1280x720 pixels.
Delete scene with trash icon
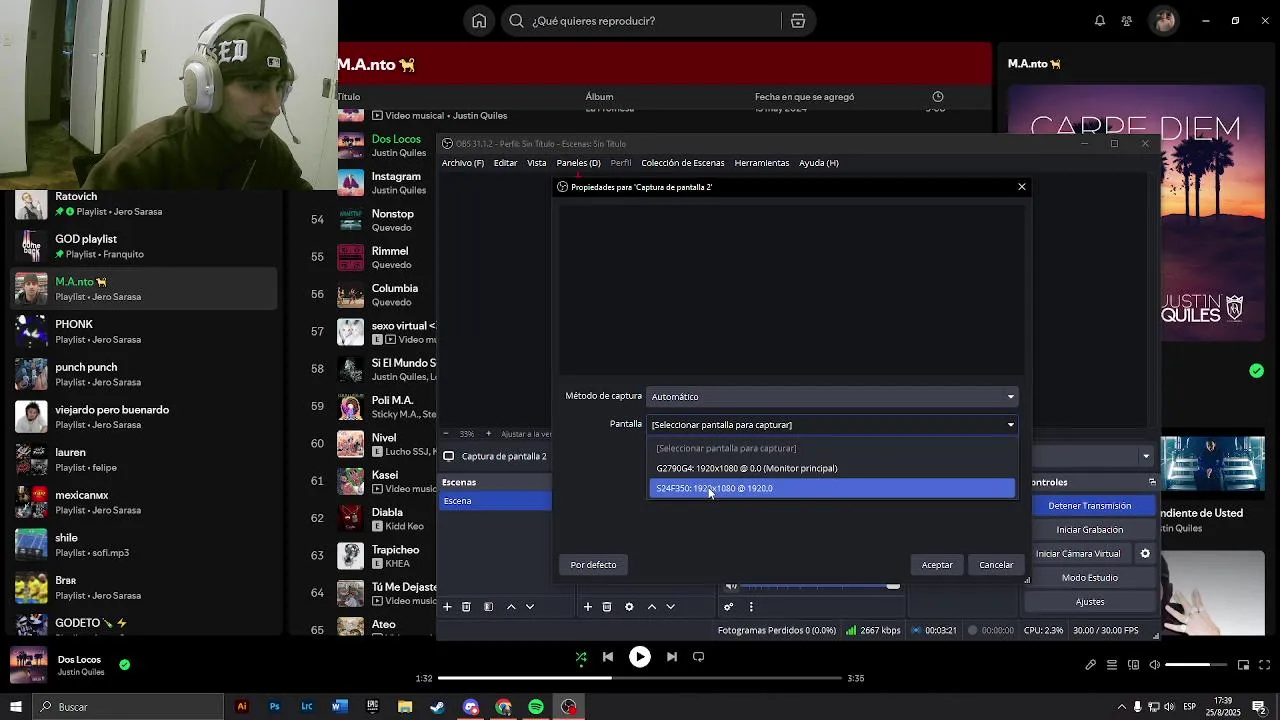[466, 607]
